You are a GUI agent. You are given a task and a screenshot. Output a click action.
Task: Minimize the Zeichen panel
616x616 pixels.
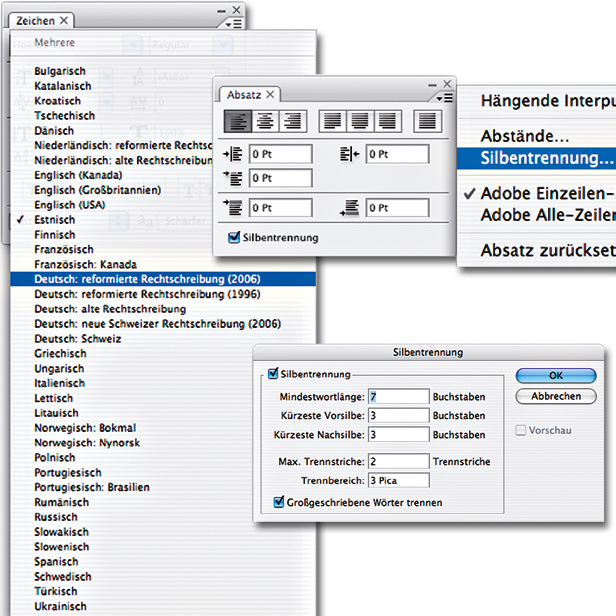click(x=222, y=11)
